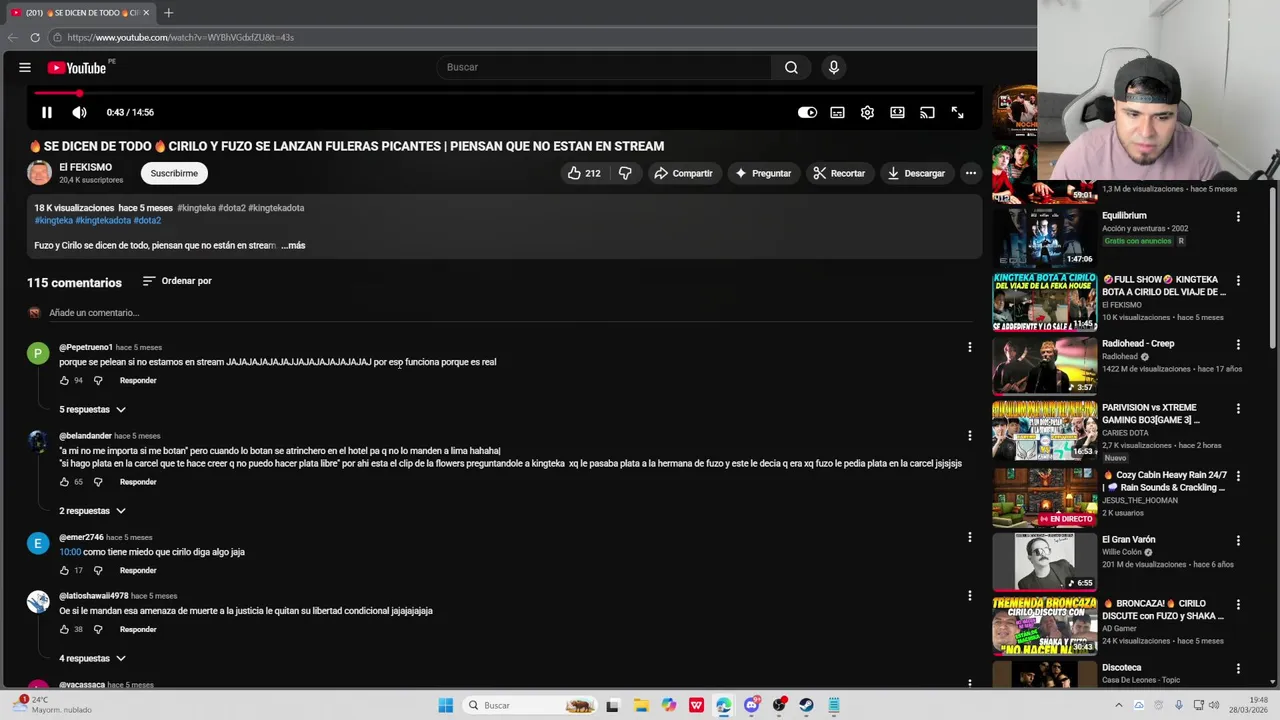Open a new browser tab
The width and height of the screenshot is (1280, 720).
pos(168,13)
